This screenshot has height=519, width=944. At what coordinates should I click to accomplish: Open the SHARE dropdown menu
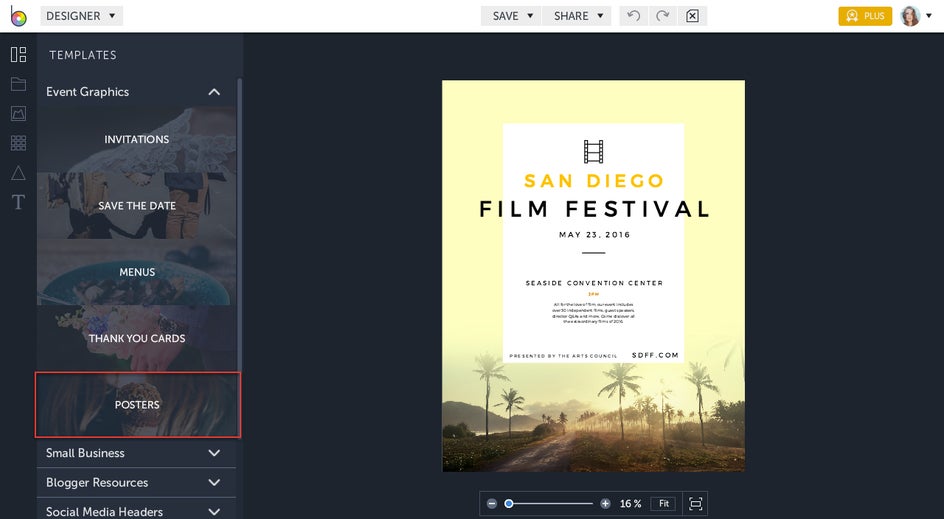click(x=578, y=16)
